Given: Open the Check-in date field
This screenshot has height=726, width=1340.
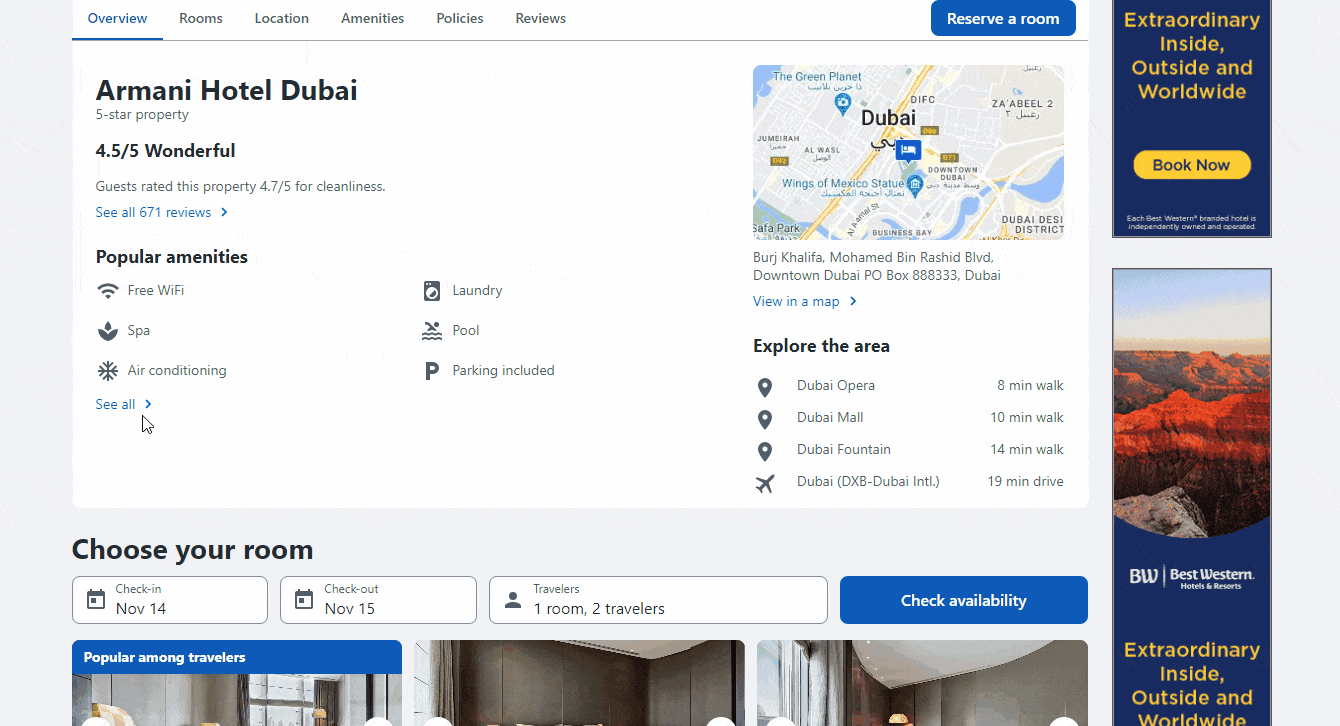Looking at the screenshot, I should (170, 600).
